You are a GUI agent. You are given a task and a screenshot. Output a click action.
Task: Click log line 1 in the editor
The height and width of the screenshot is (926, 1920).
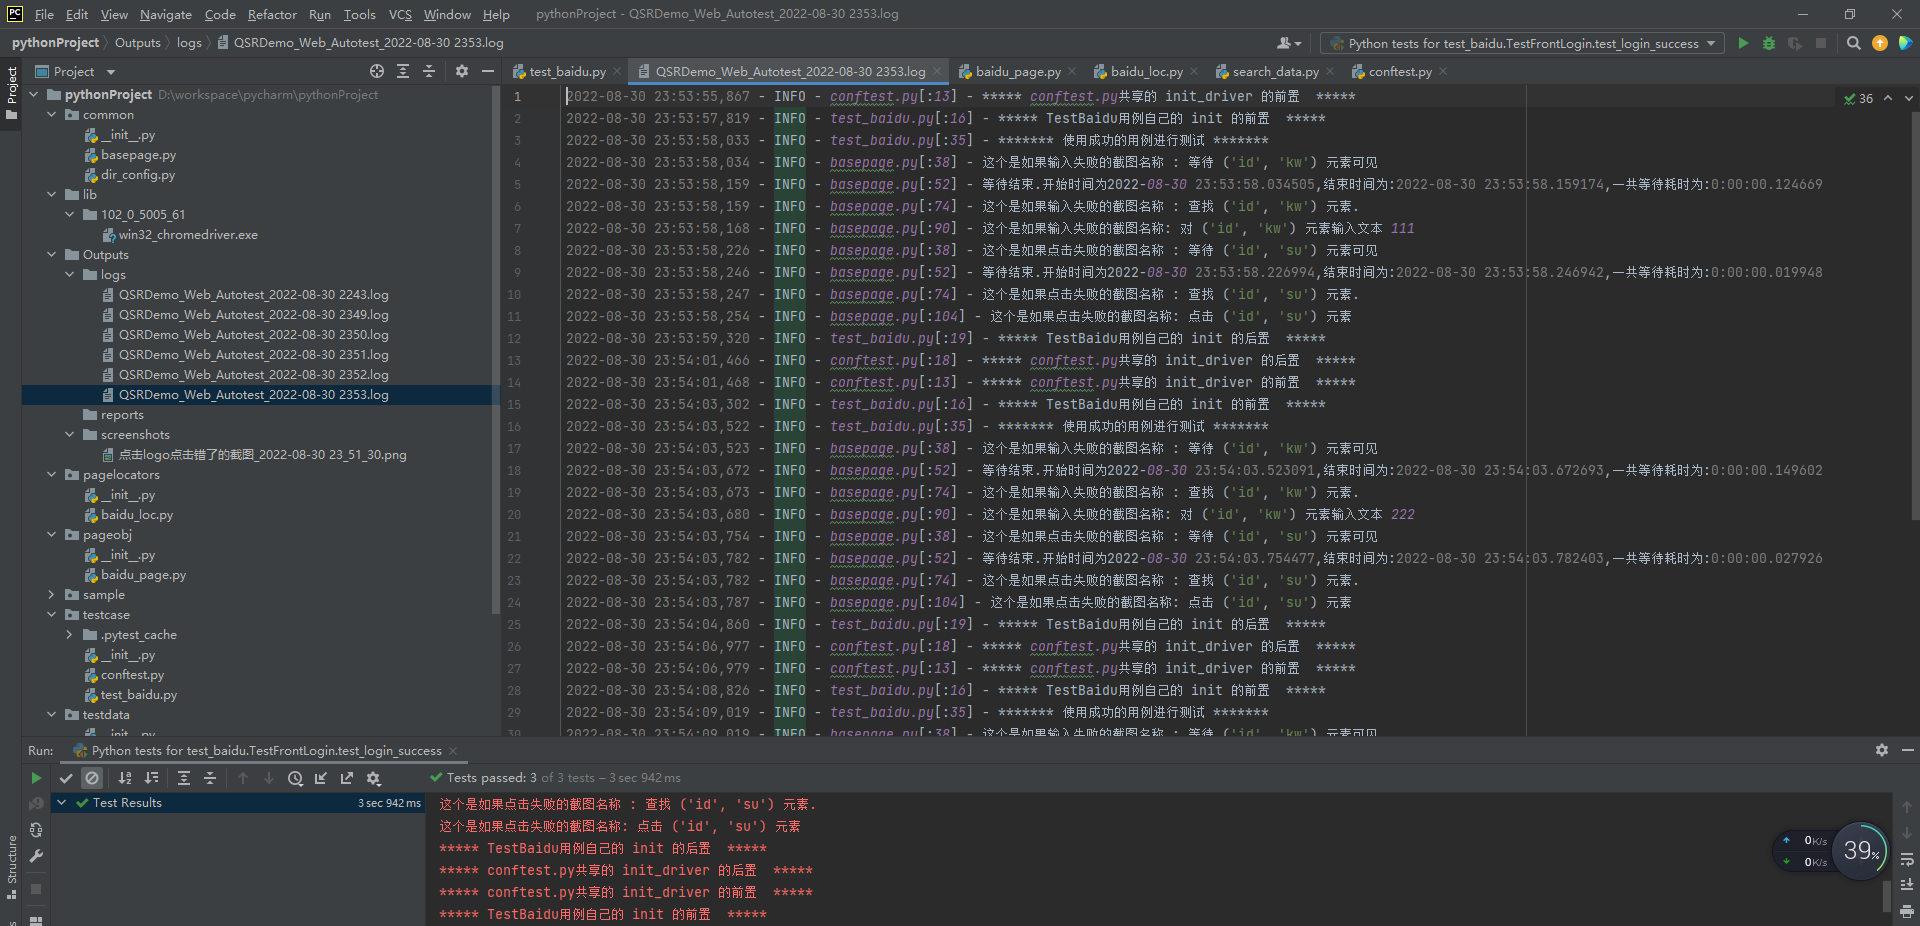pos(960,97)
